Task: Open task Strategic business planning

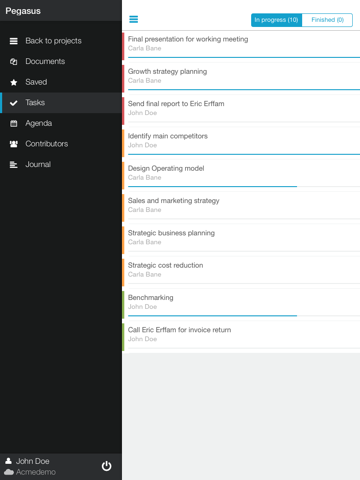Action: tap(241, 240)
